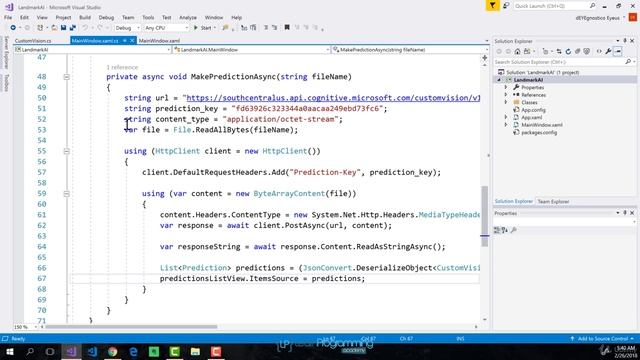Click the Show All Files icon
This screenshot has width=640, height=360.
[x=587, y=51]
